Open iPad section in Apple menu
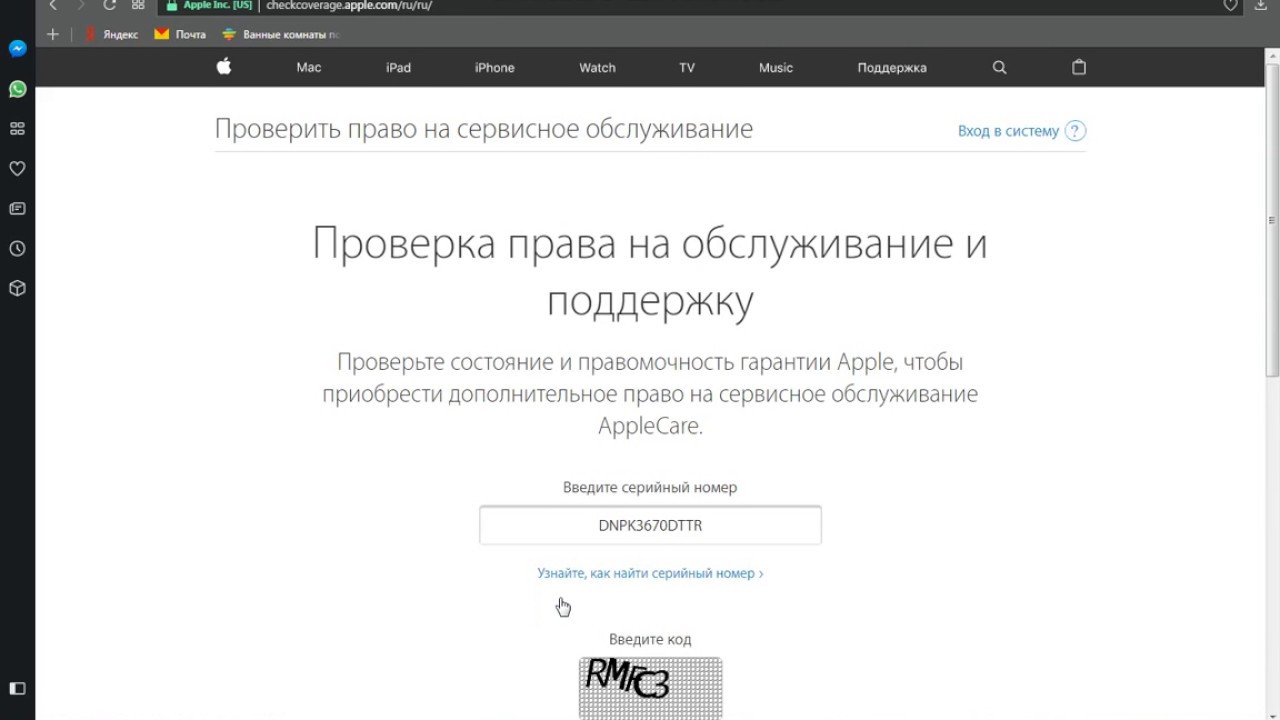The height and width of the screenshot is (720, 1280). pos(398,68)
